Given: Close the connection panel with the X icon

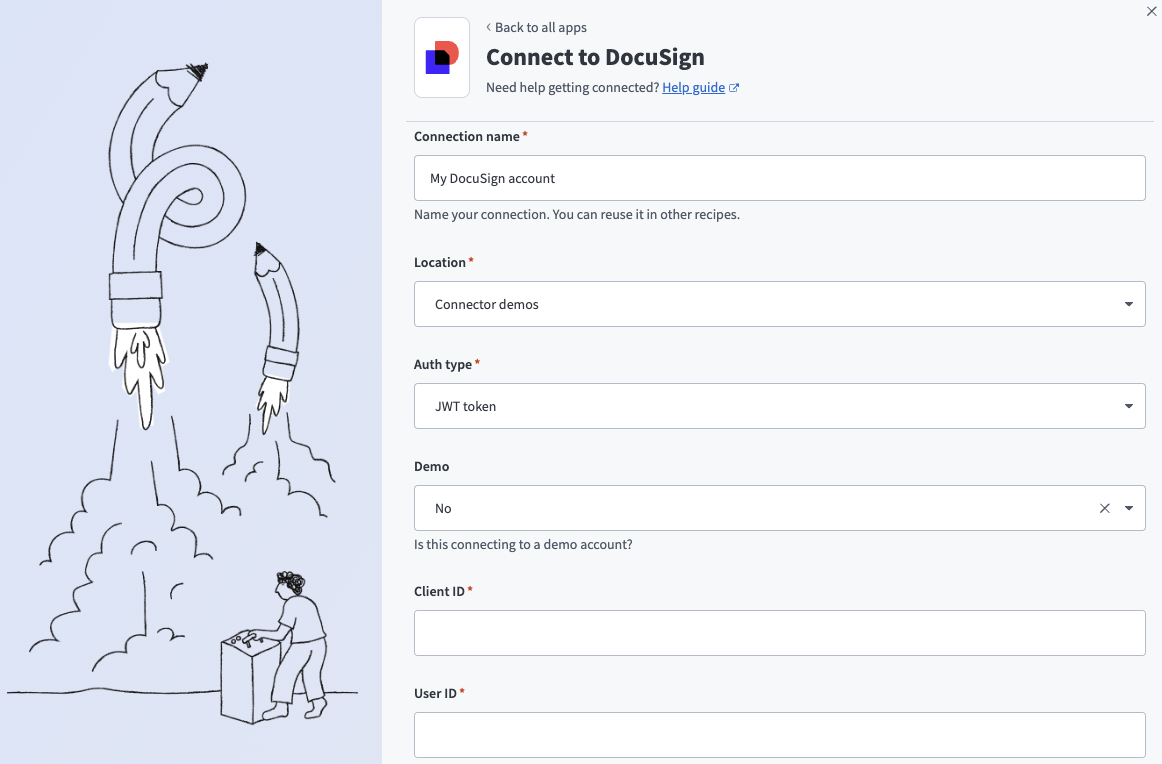Looking at the screenshot, I should tap(1150, 11).
